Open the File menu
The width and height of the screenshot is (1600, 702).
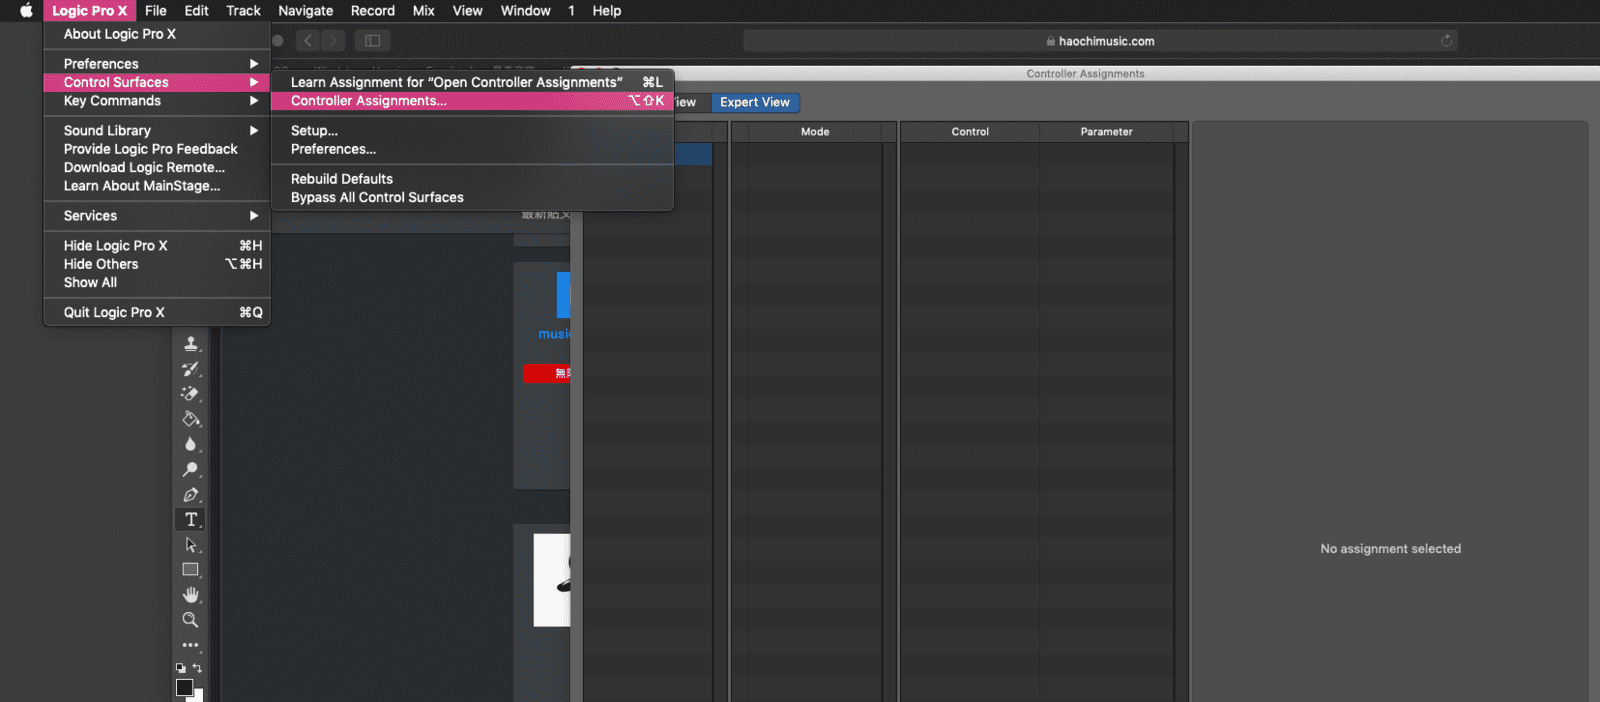pyautogui.click(x=155, y=11)
